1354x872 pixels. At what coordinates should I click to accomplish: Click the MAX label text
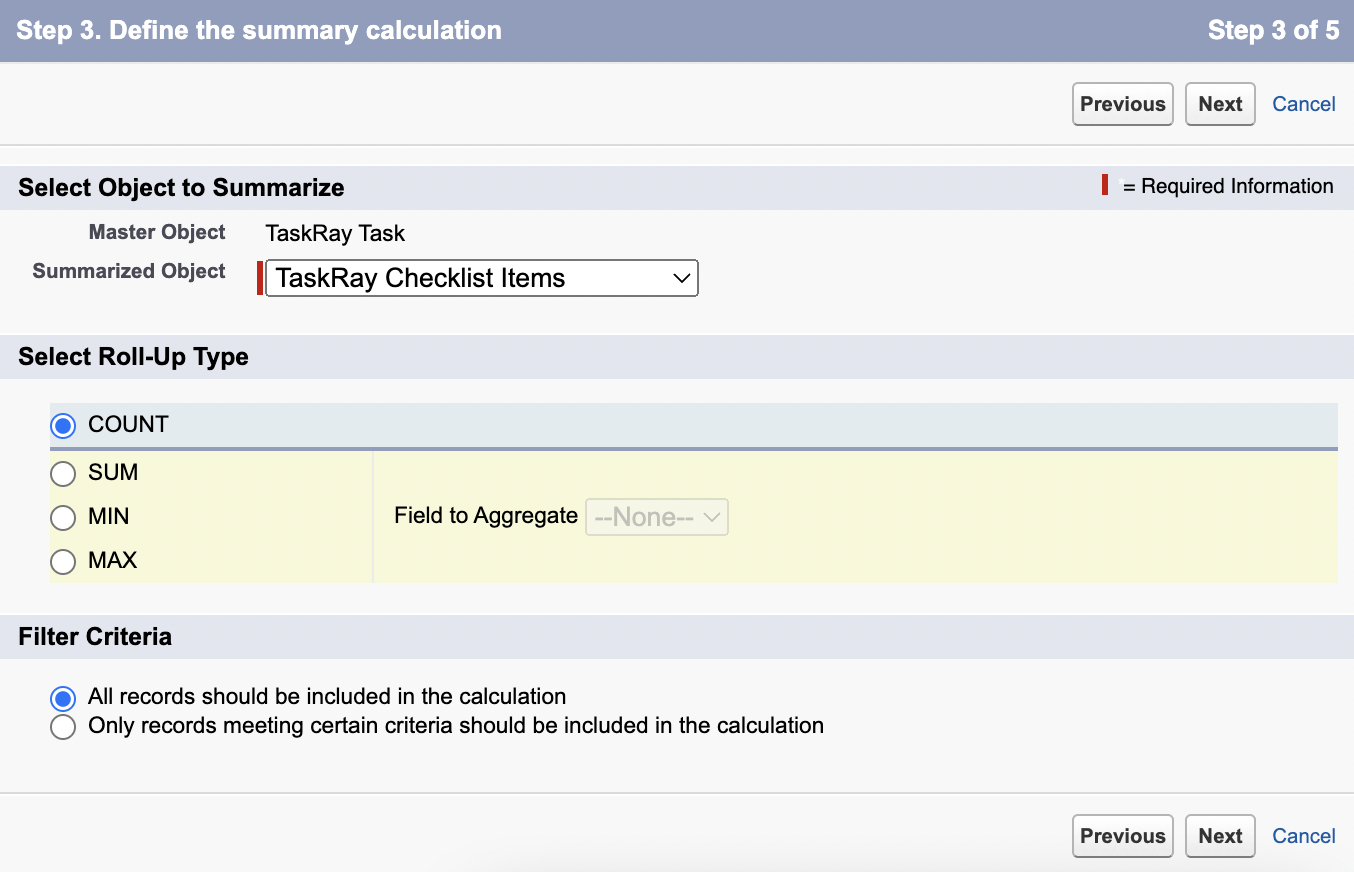(112, 560)
